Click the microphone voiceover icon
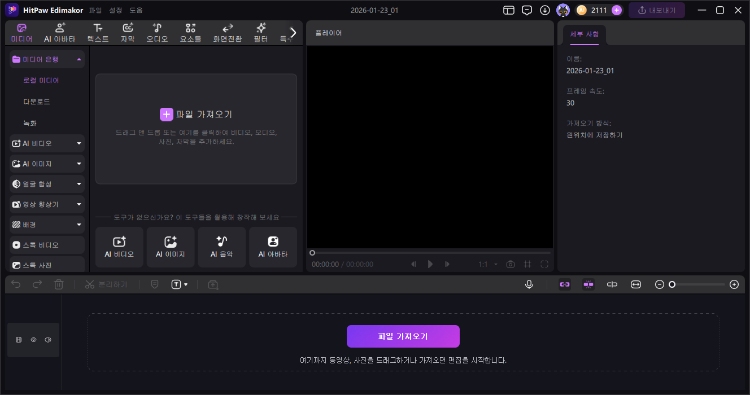The height and width of the screenshot is (395, 750). click(x=529, y=285)
